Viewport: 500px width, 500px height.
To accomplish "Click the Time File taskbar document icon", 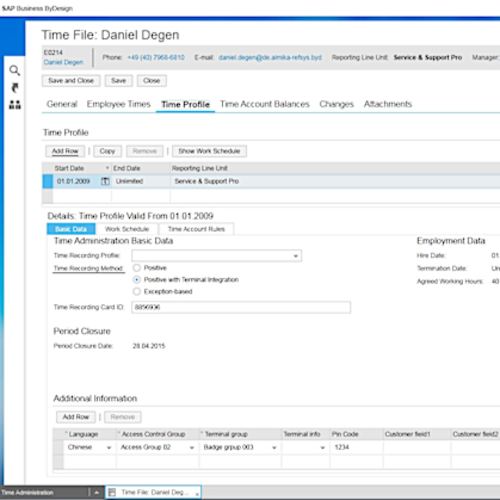I will 112,492.
